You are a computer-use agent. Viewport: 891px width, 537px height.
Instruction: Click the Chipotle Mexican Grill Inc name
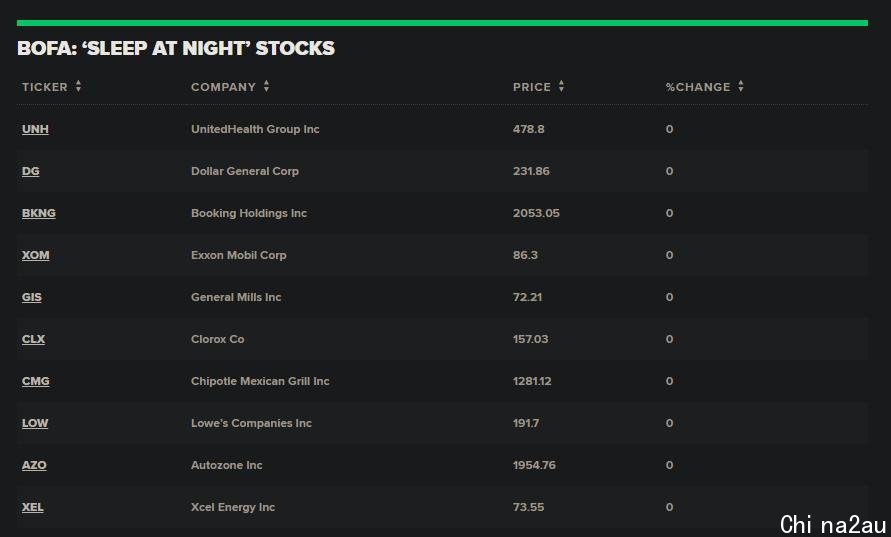point(260,382)
